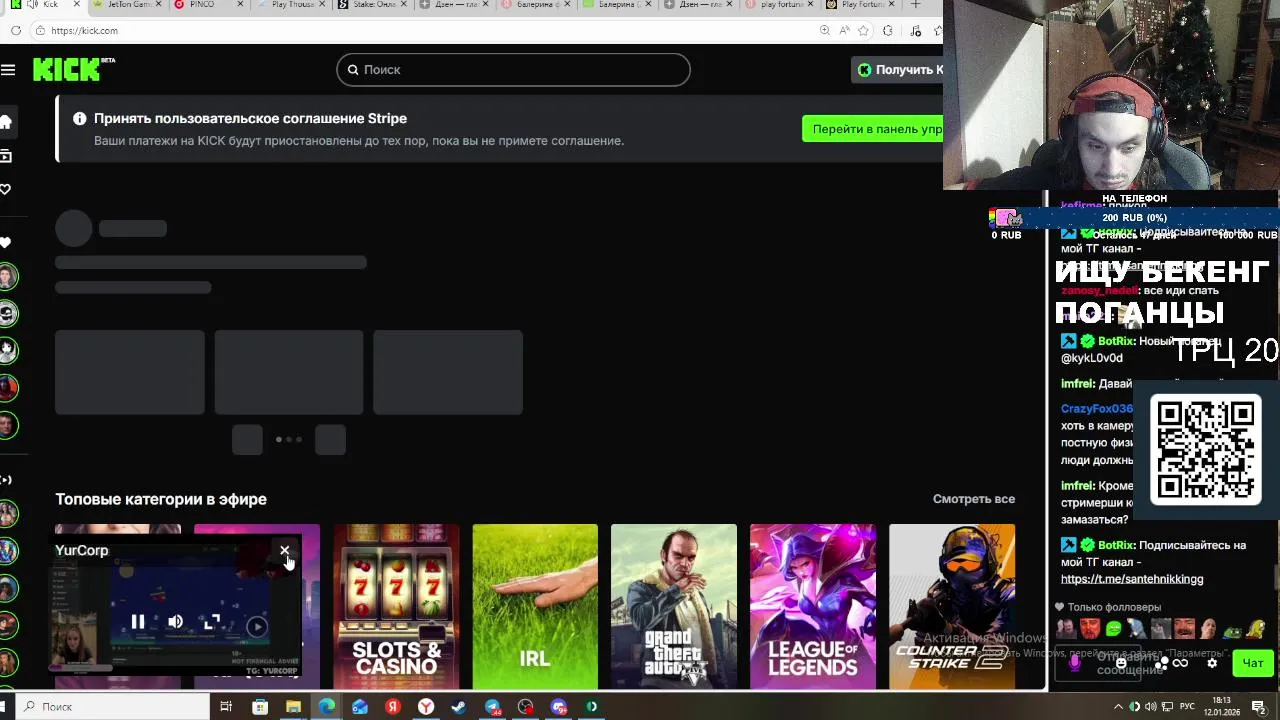Switch to the Stake browser tab
The image size is (1280, 720).
coord(372,5)
